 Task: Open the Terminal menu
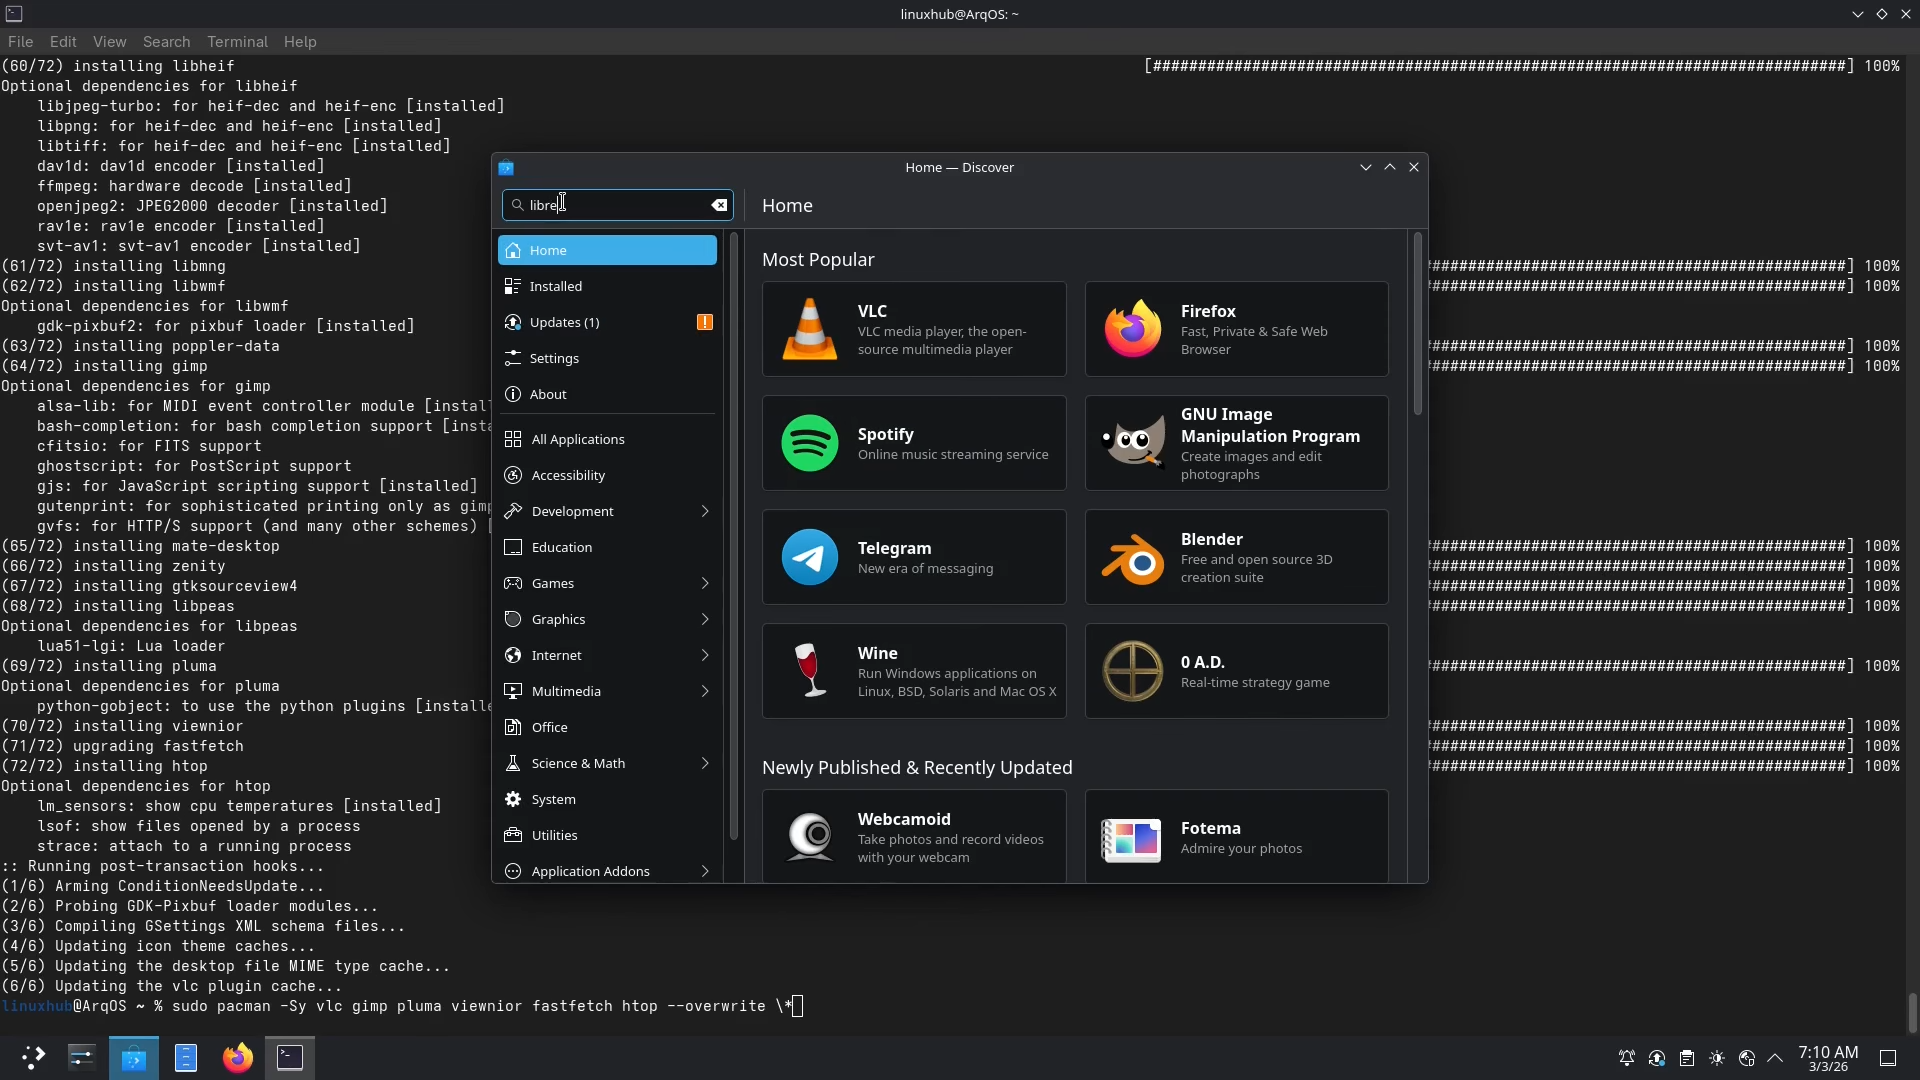[237, 42]
